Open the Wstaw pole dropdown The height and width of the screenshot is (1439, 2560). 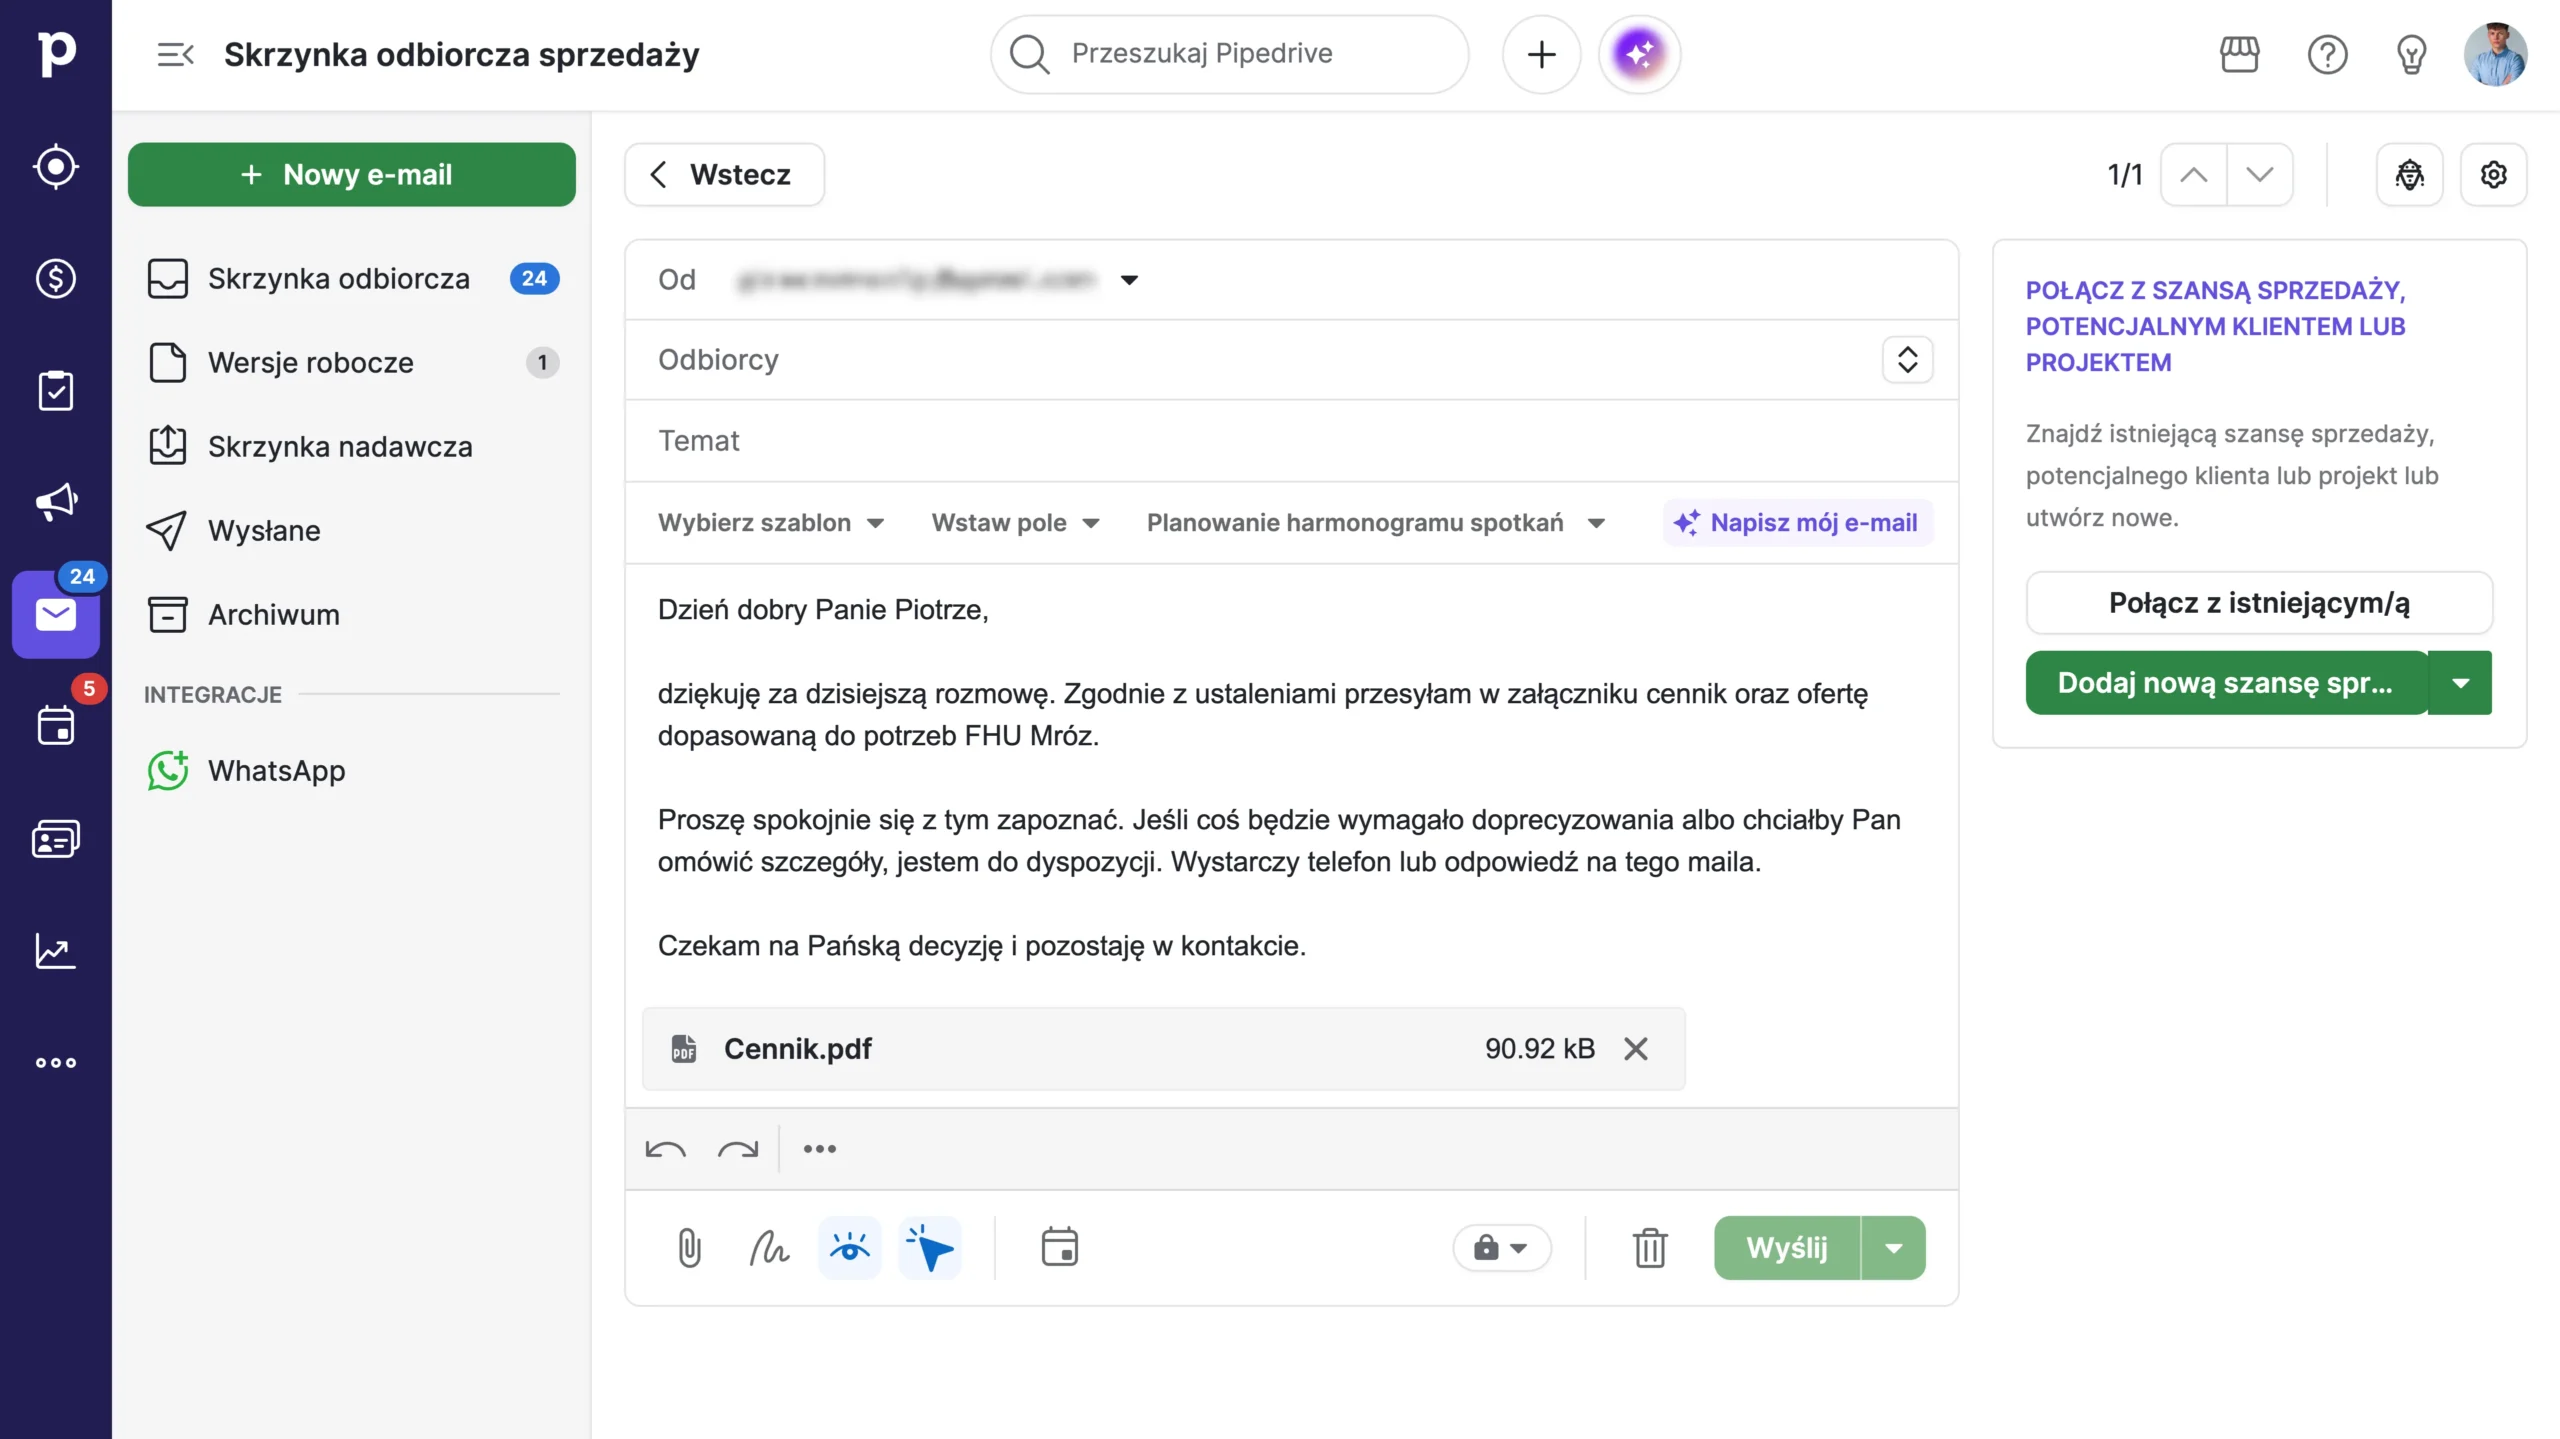(x=1016, y=523)
